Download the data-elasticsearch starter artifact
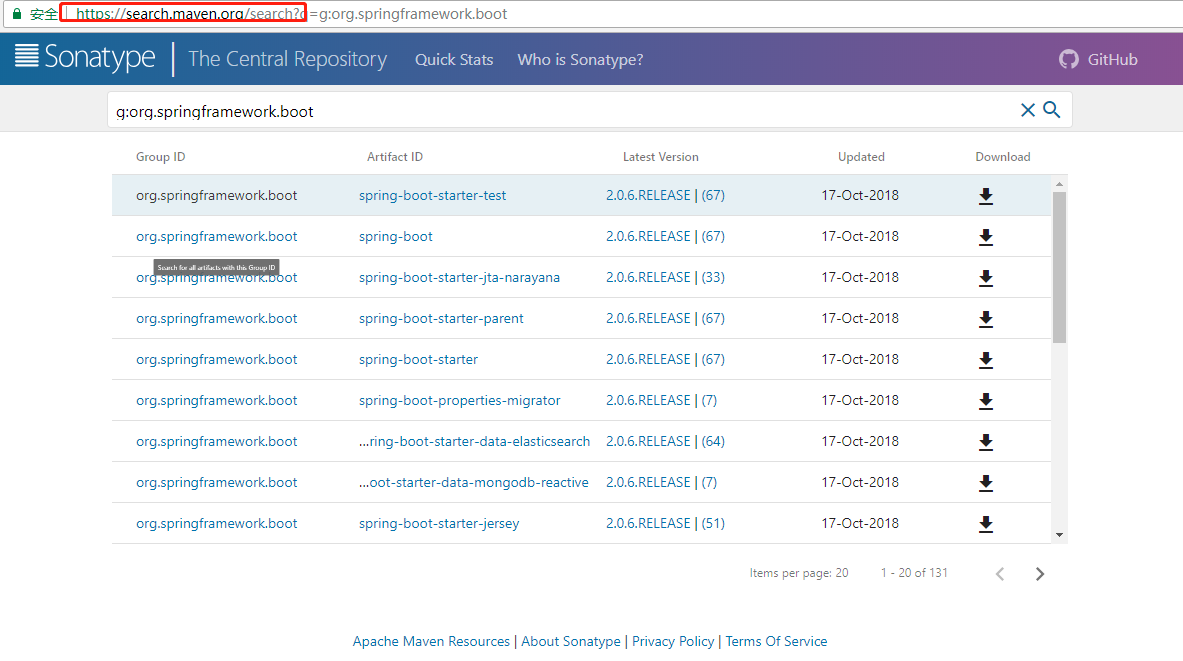This screenshot has width=1183, height=661. (985, 442)
